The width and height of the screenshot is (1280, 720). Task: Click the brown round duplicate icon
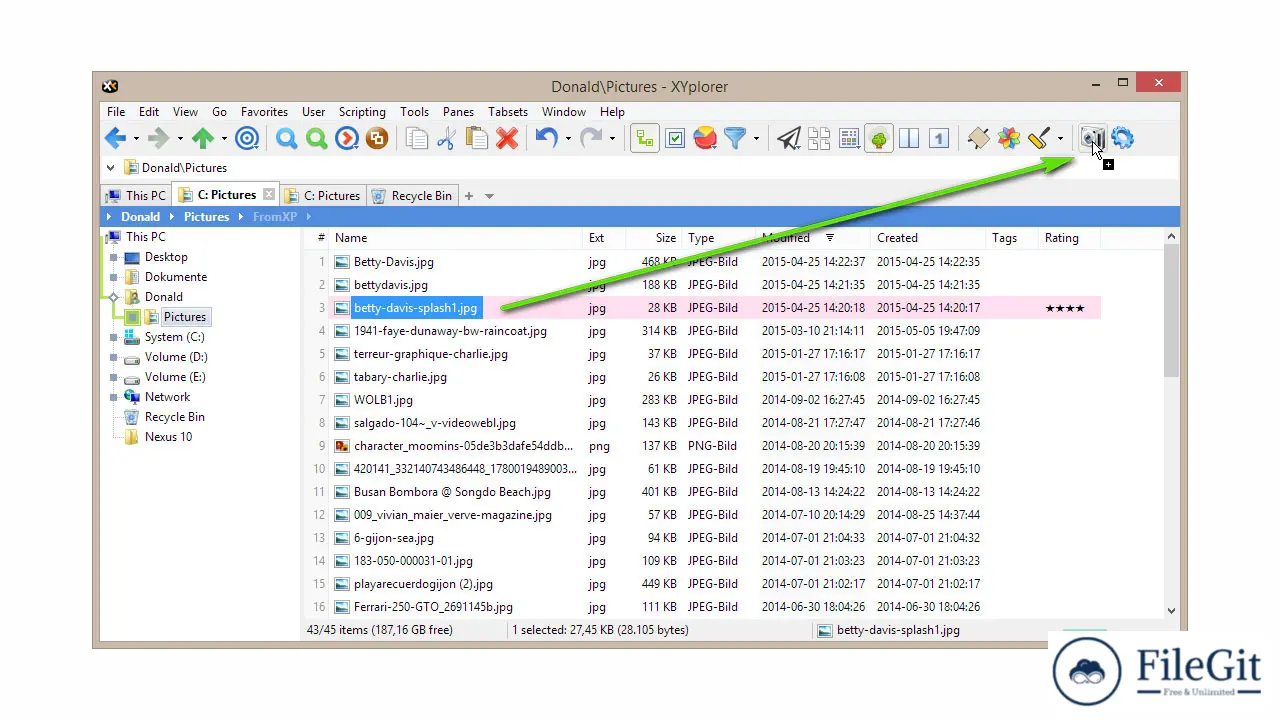pos(377,139)
